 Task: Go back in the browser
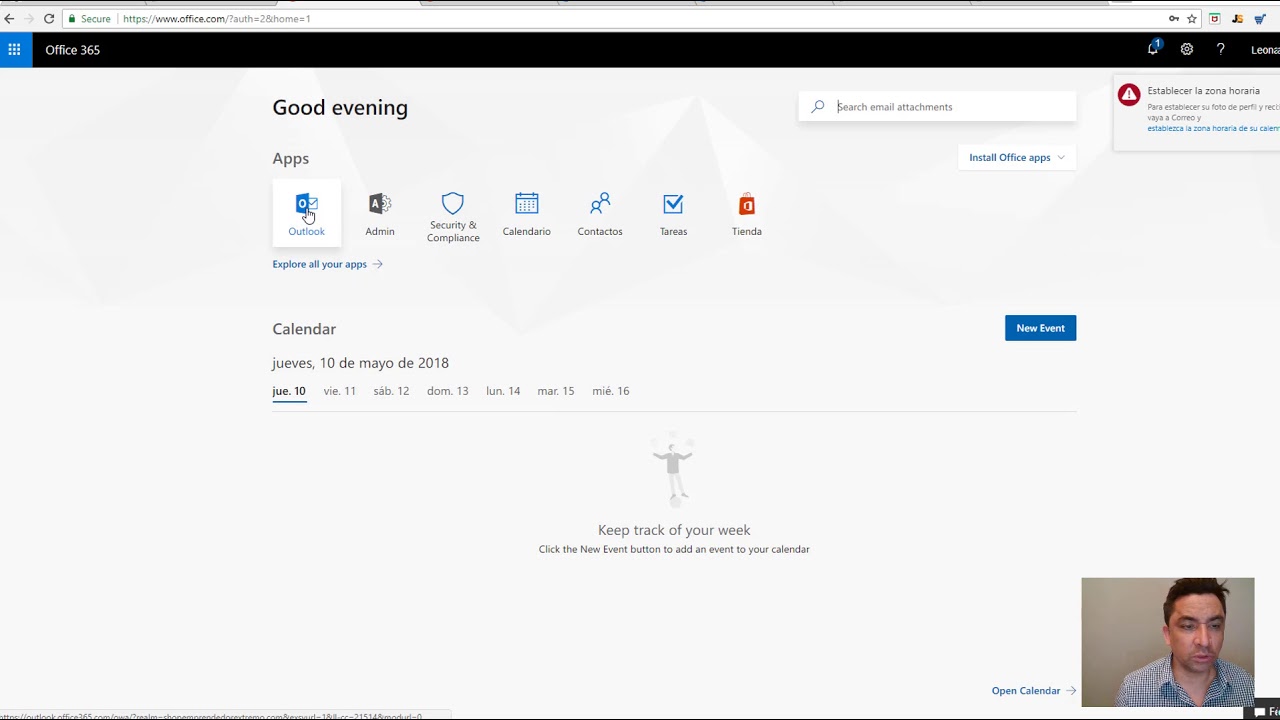(x=10, y=18)
